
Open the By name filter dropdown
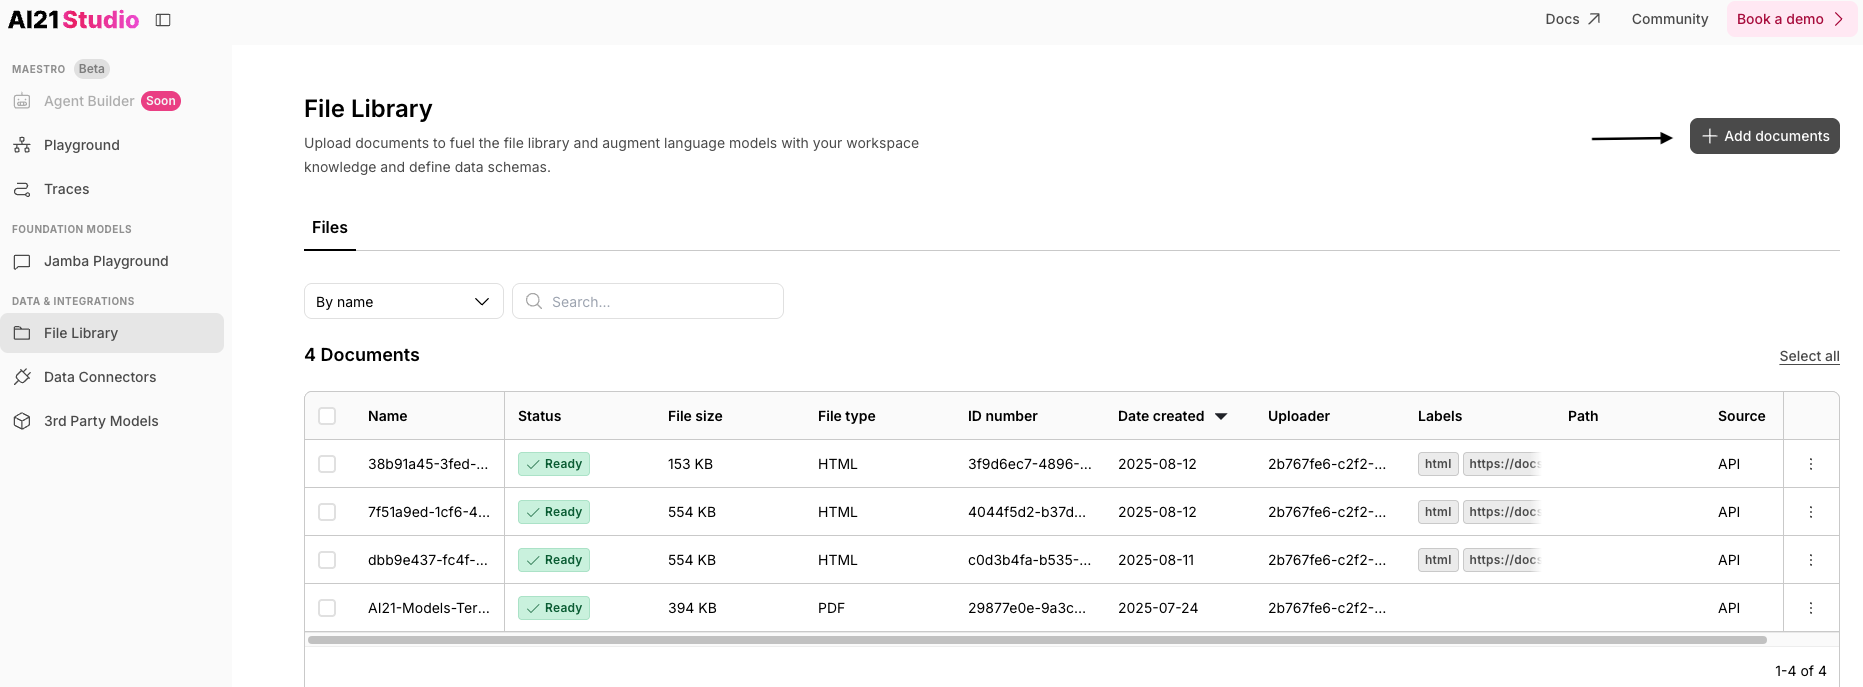click(x=404, y=301)
